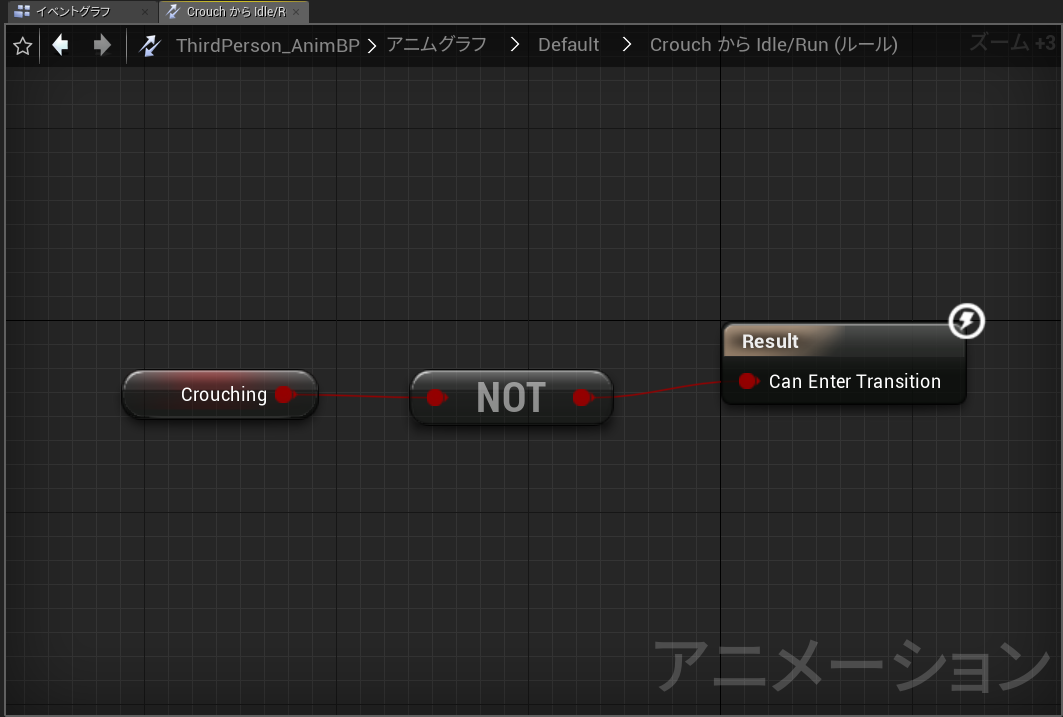Expand the chevron after ThirdPerson_AnimBP
Image resolution: width=1063 pixels, height=717 pixels.
click(x=372, y=45)
